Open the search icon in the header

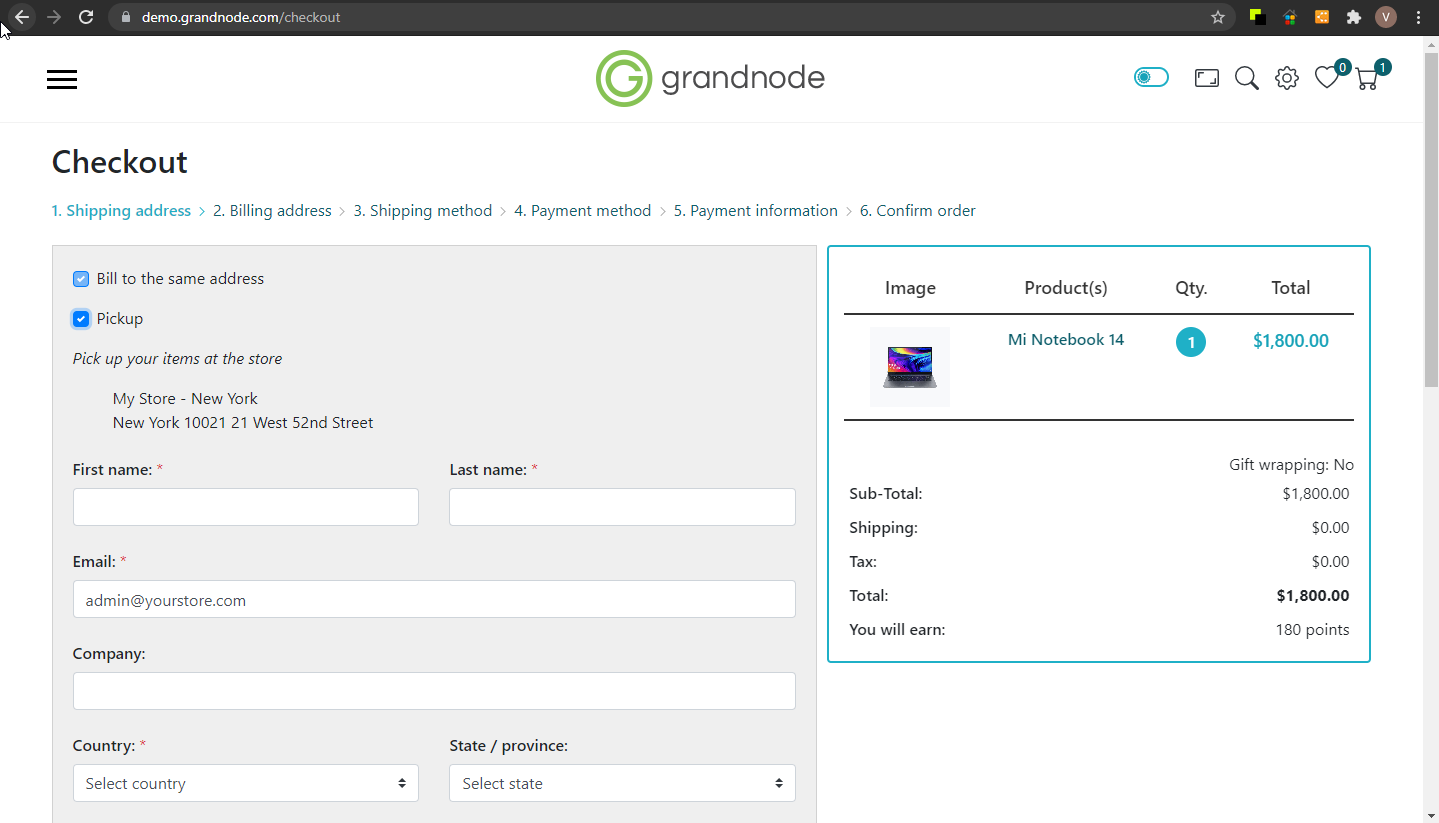tap(1246, 77)
